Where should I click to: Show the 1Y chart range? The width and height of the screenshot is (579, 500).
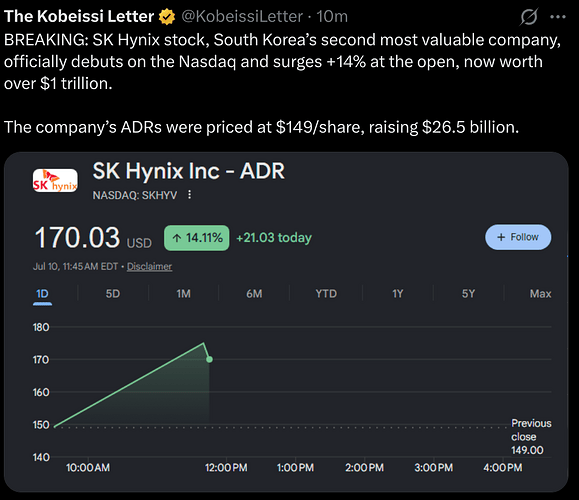[398, 294]
